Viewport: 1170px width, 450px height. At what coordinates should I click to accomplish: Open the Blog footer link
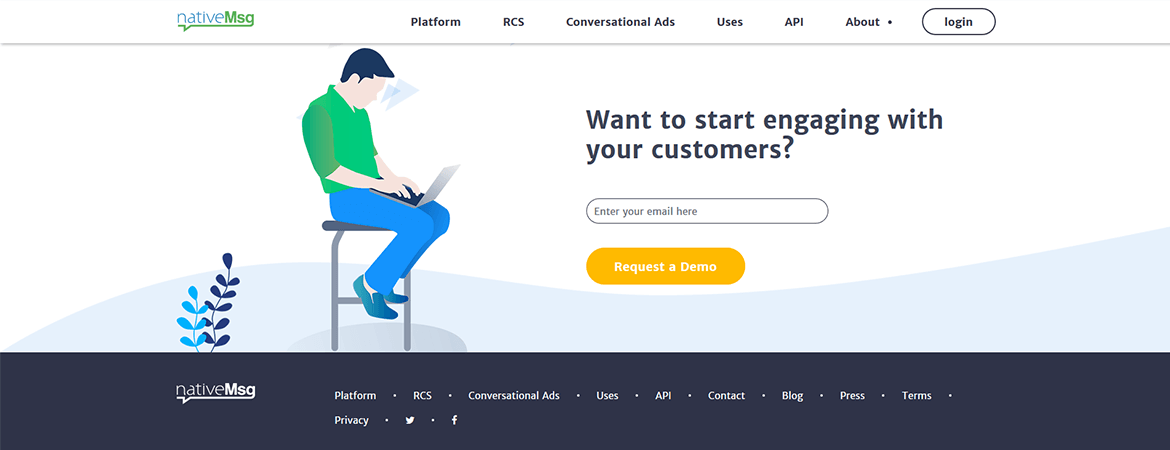coord(792,396)
